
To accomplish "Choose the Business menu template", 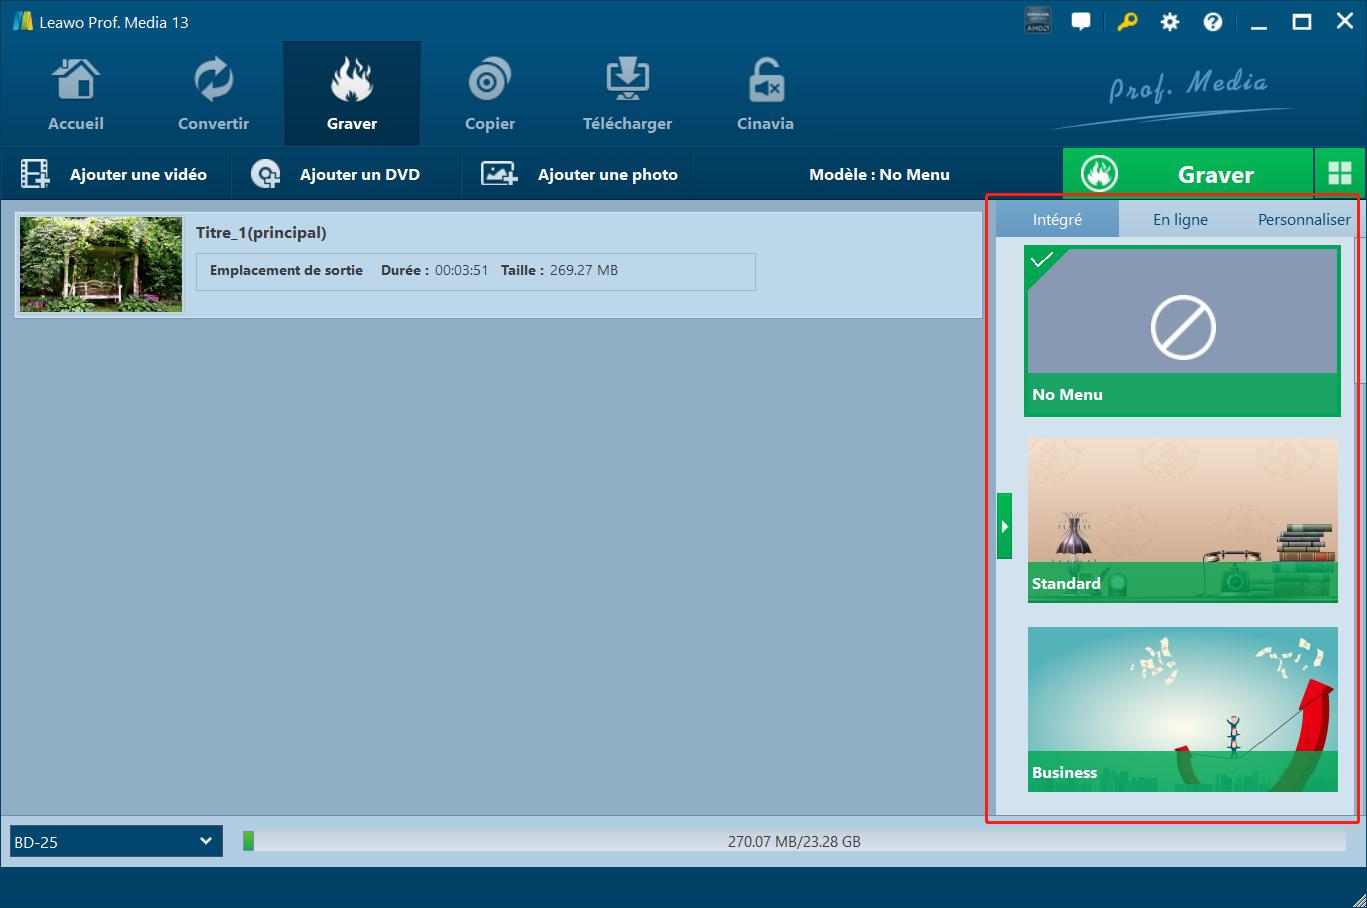I will point(1183,709).
